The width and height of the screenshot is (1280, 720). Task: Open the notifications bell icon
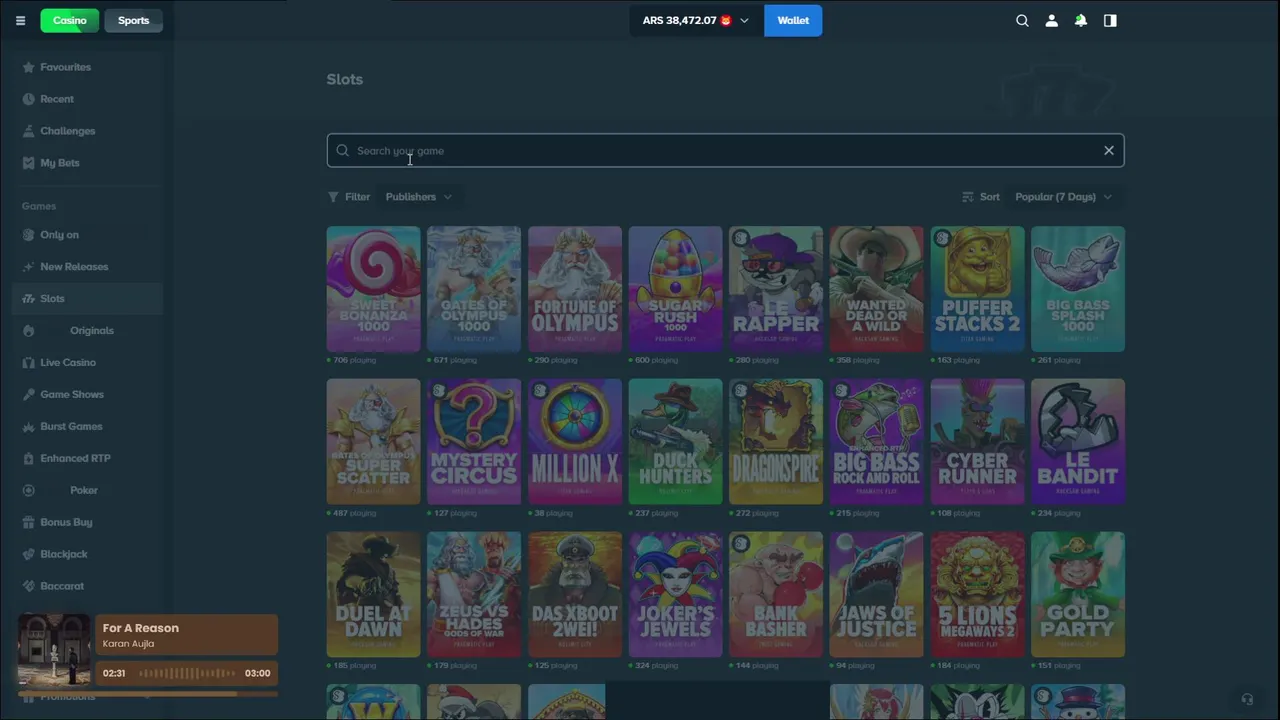point(1081,21)
